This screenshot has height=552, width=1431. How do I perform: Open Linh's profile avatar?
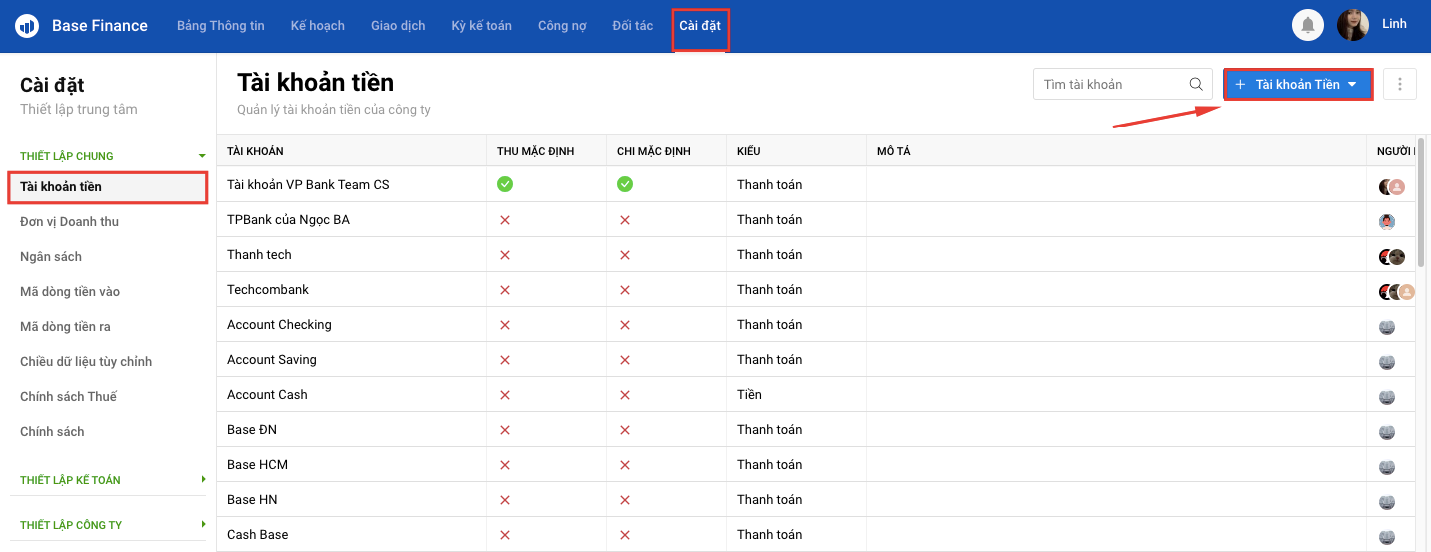[1353, 25]
